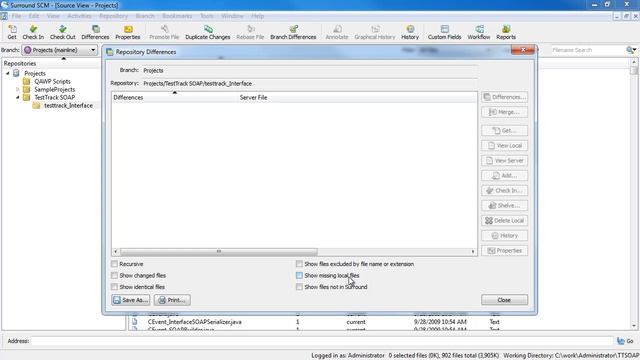Click the Get toolbar icon

pyautogui.click(x=12, y=32)
